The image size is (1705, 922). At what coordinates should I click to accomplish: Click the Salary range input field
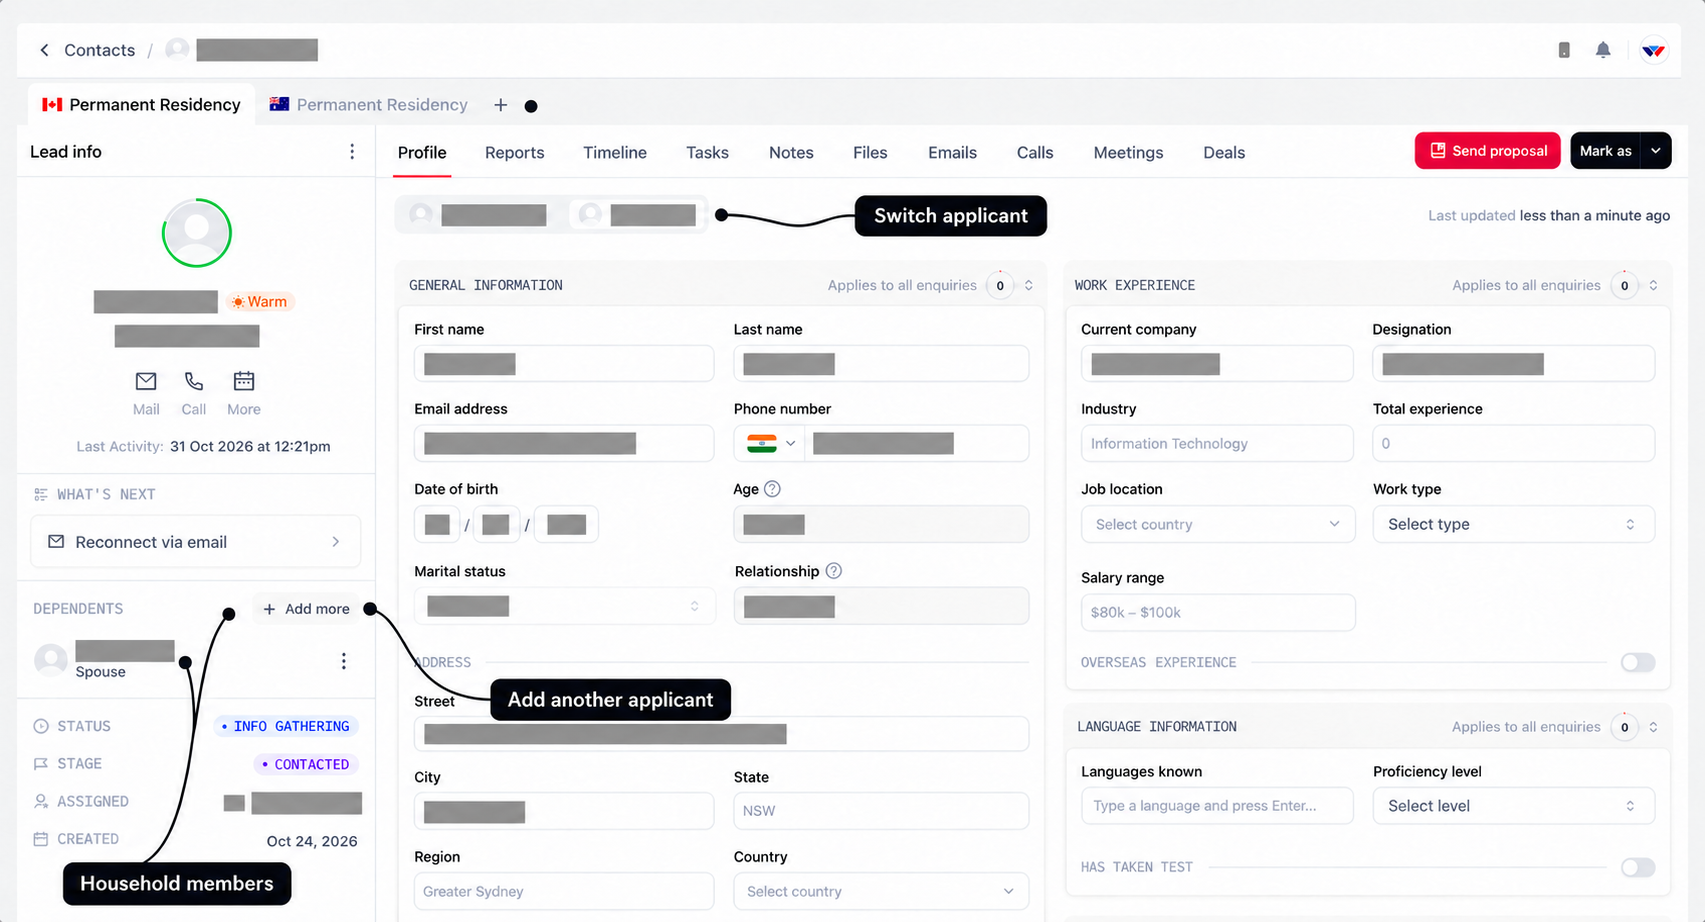[x=1217, y=612]
